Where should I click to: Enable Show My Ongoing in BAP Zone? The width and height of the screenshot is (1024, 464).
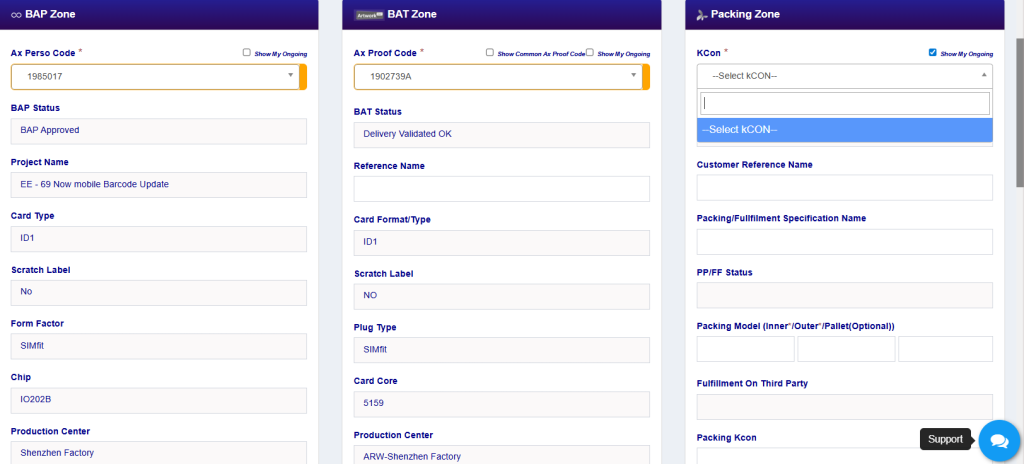tap(246, 52)
